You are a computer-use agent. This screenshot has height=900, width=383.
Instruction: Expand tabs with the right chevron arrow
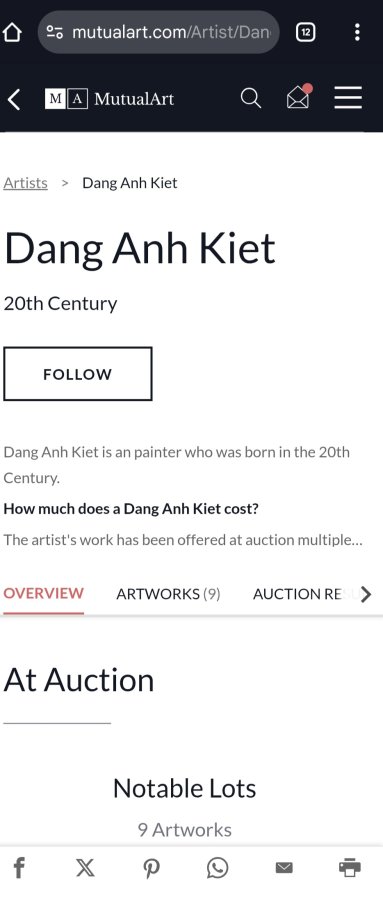pos(365,594)
